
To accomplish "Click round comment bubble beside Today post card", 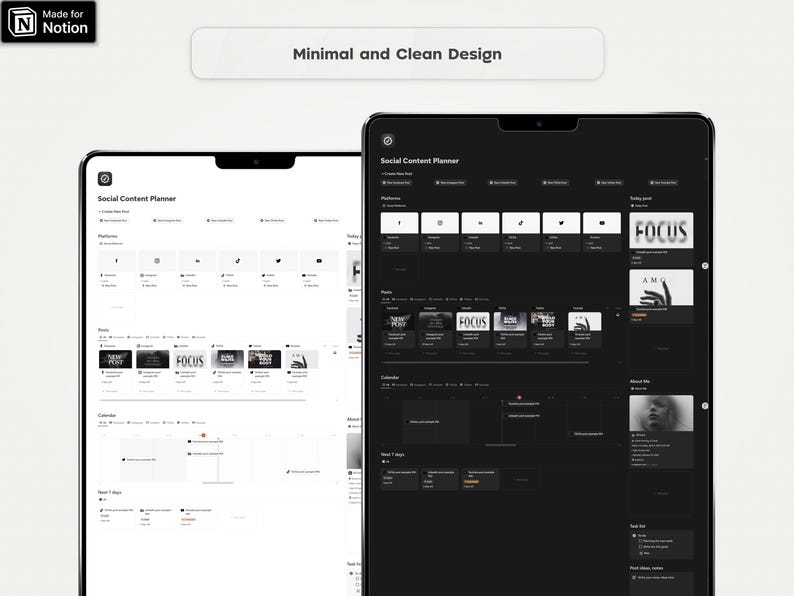I will (705, 266).
